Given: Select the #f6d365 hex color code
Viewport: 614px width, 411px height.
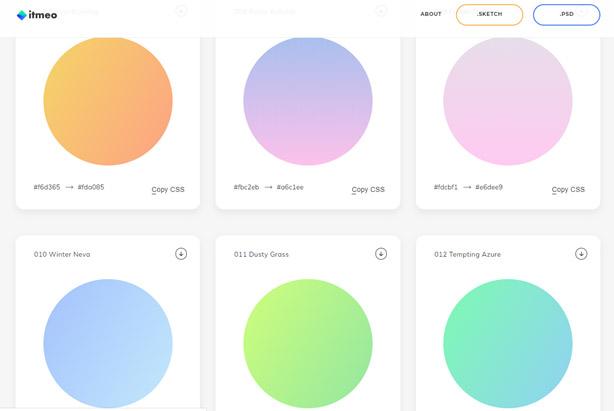Looking at the screenshot, I should coord(47,187).
